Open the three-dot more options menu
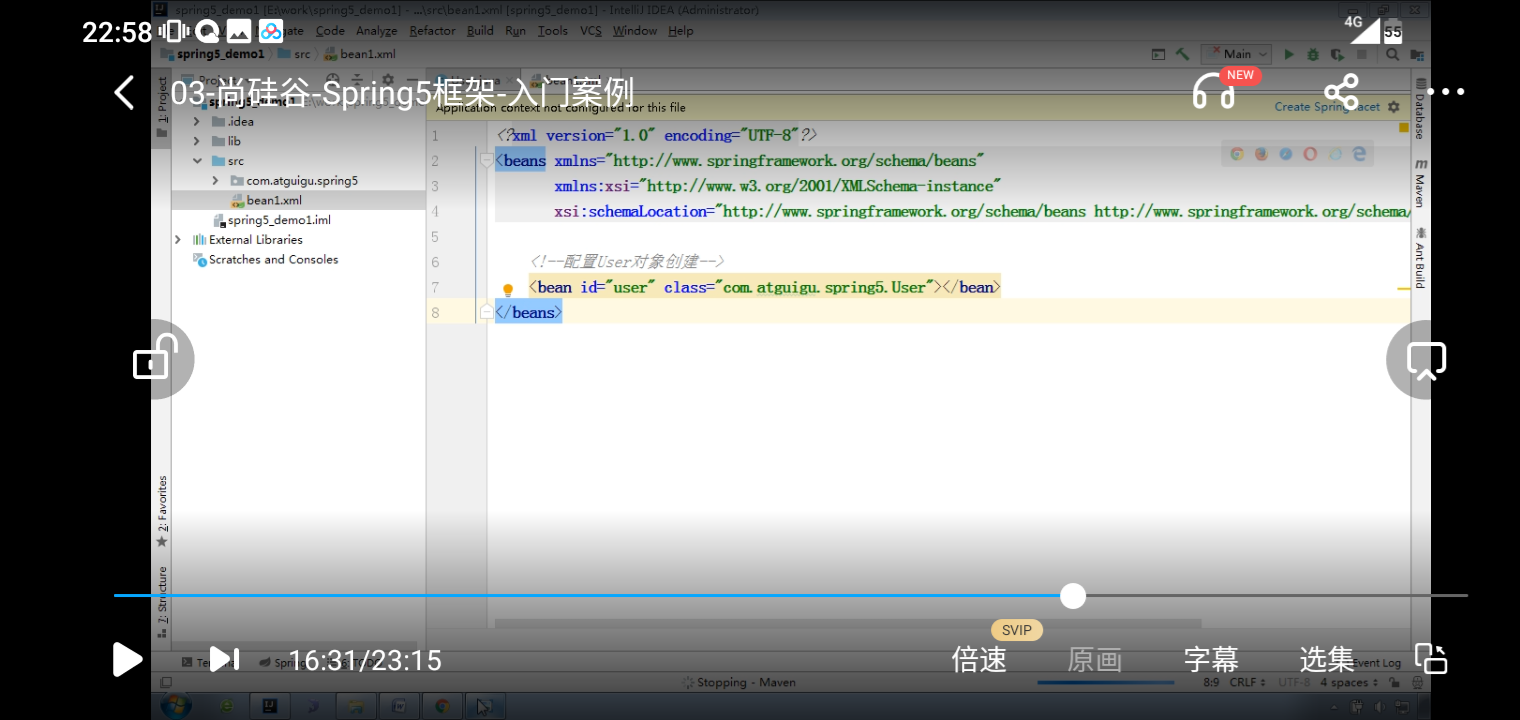Screen dimensions: 1520x720 pyautogui.click(x=1446, y=92)
